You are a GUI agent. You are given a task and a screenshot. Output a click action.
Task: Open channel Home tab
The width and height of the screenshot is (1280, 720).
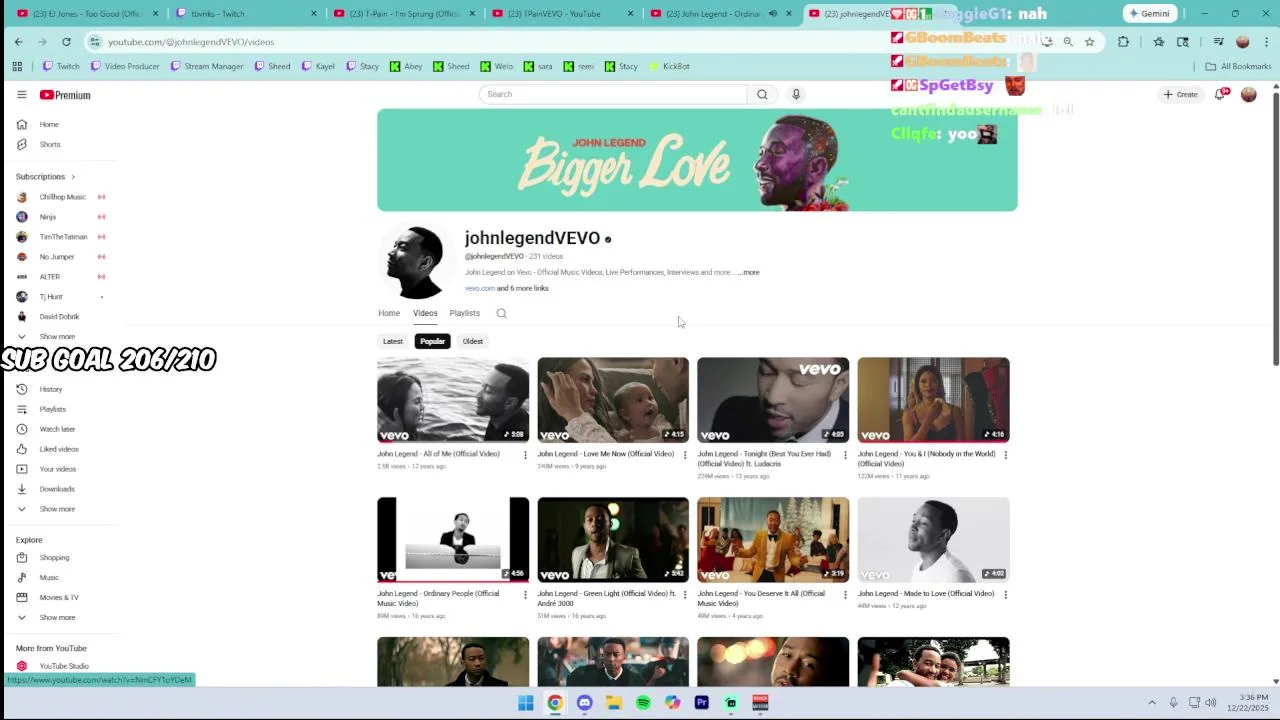[x=389, y=313]
